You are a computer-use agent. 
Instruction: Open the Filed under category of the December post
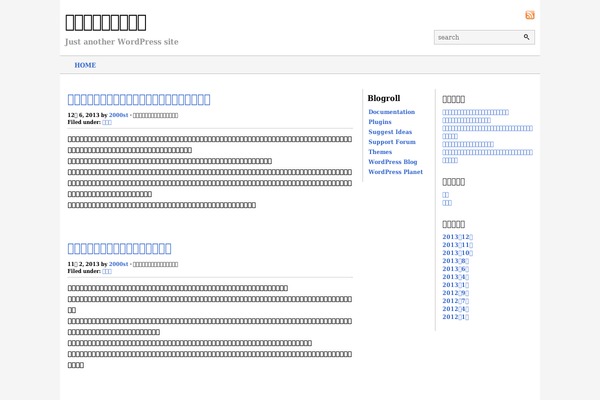[x=107, y=122]
